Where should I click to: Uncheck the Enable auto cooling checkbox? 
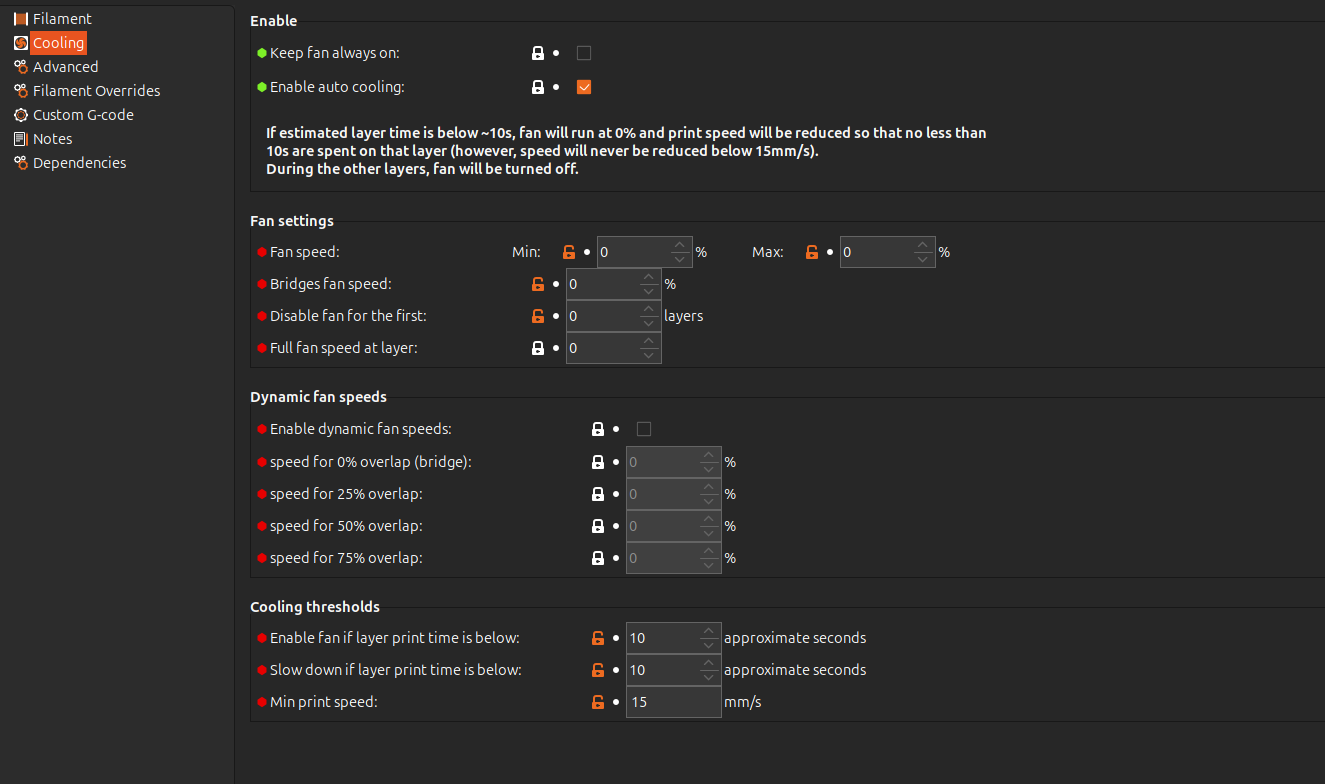tap(584, 87)
